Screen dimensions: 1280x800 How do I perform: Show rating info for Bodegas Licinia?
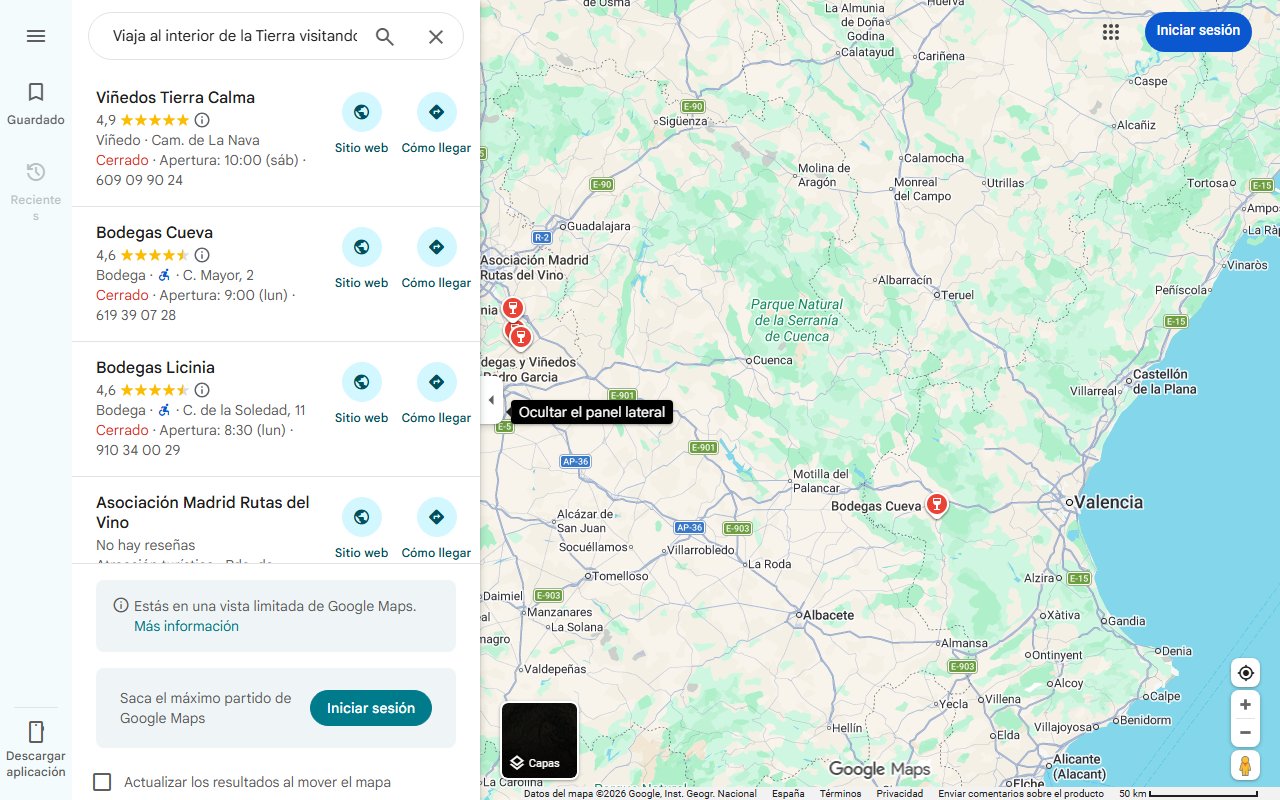202,390
